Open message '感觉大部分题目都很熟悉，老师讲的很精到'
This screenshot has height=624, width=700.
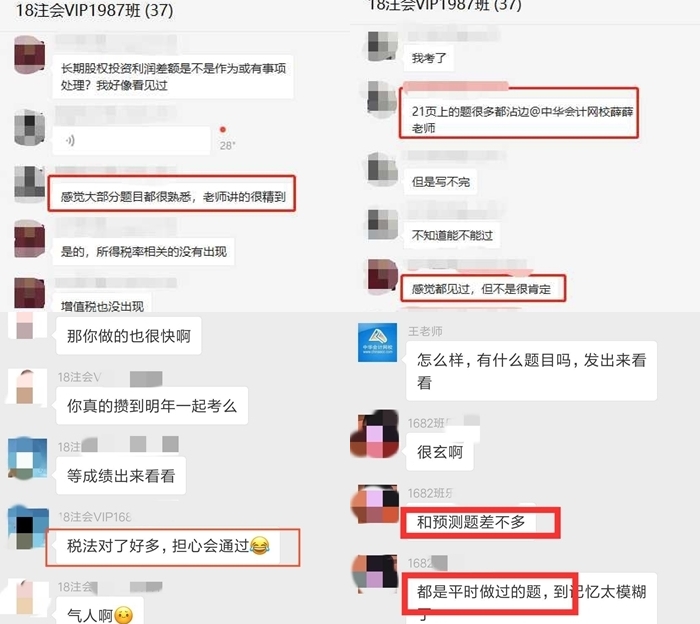click(x=173, y=196)
